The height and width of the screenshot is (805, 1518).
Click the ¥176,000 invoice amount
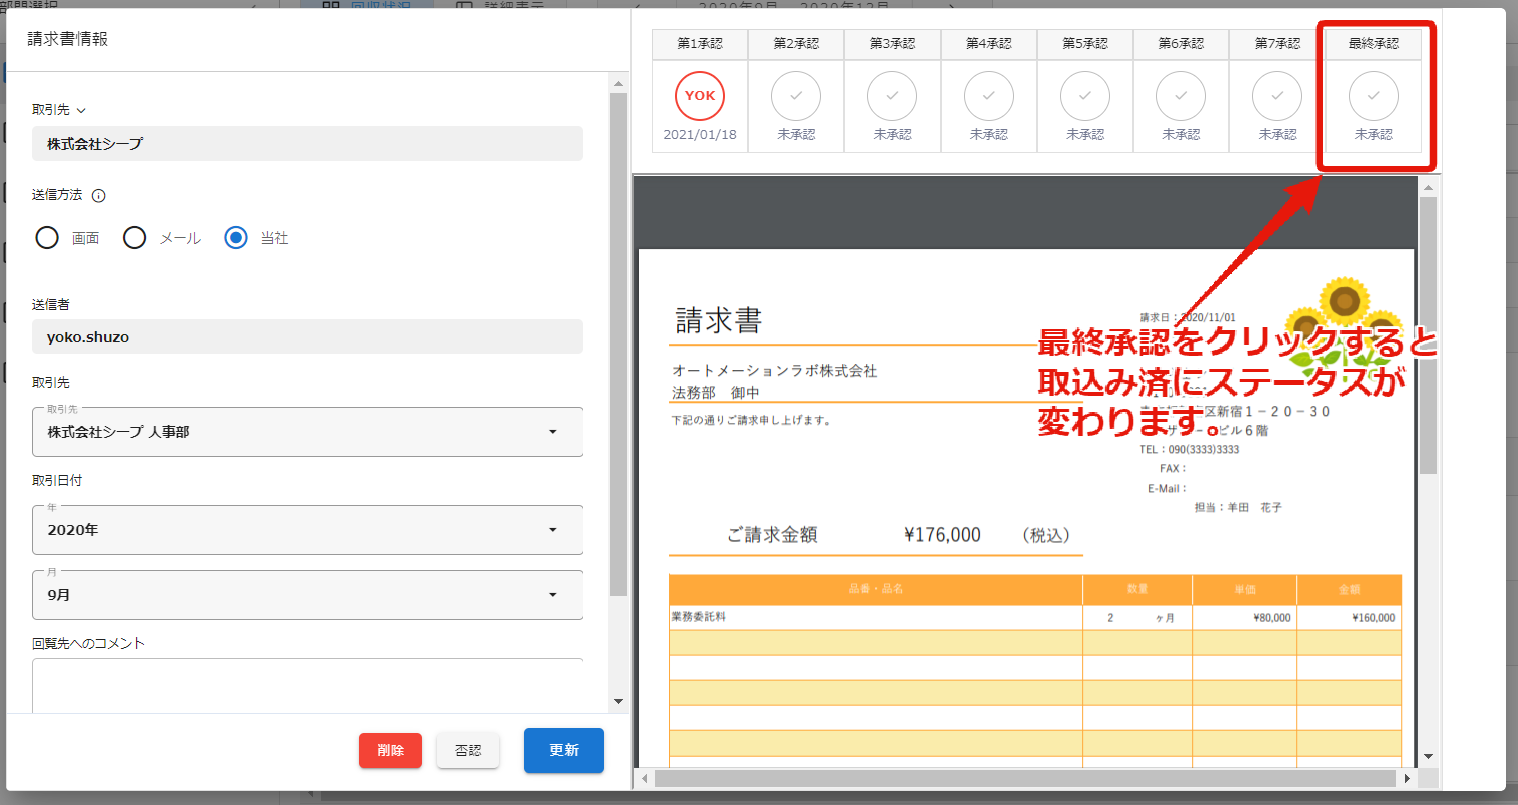pos(942,535)
